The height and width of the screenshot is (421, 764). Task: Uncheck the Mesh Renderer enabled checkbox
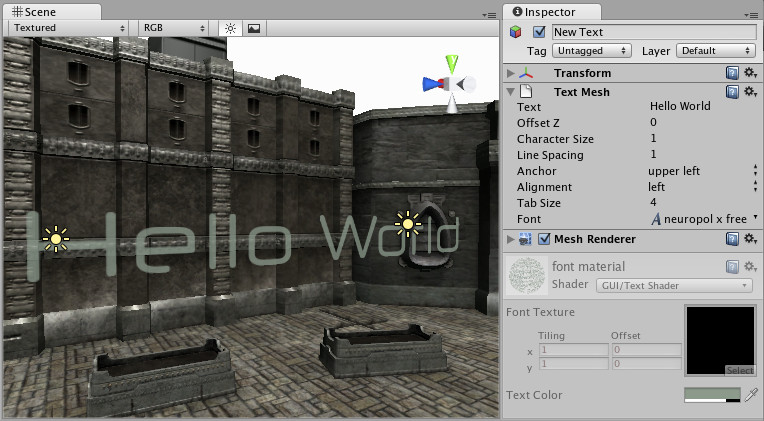tap(545, 239)
